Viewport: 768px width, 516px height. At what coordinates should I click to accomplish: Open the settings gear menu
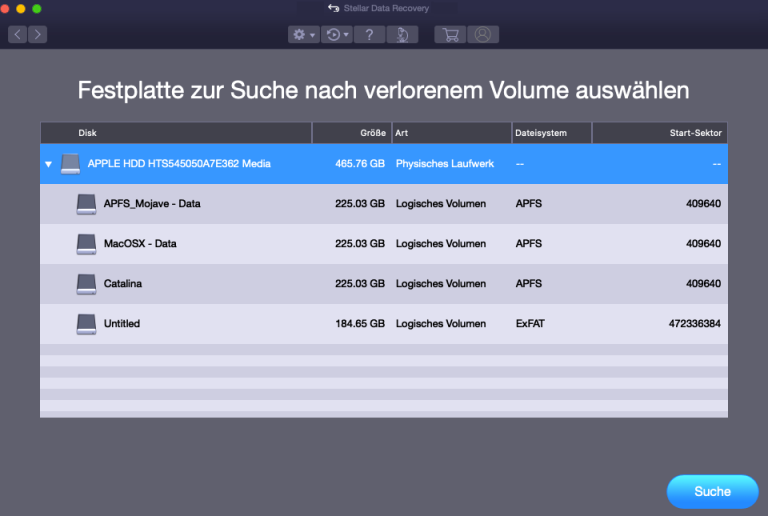coord(304,34)
